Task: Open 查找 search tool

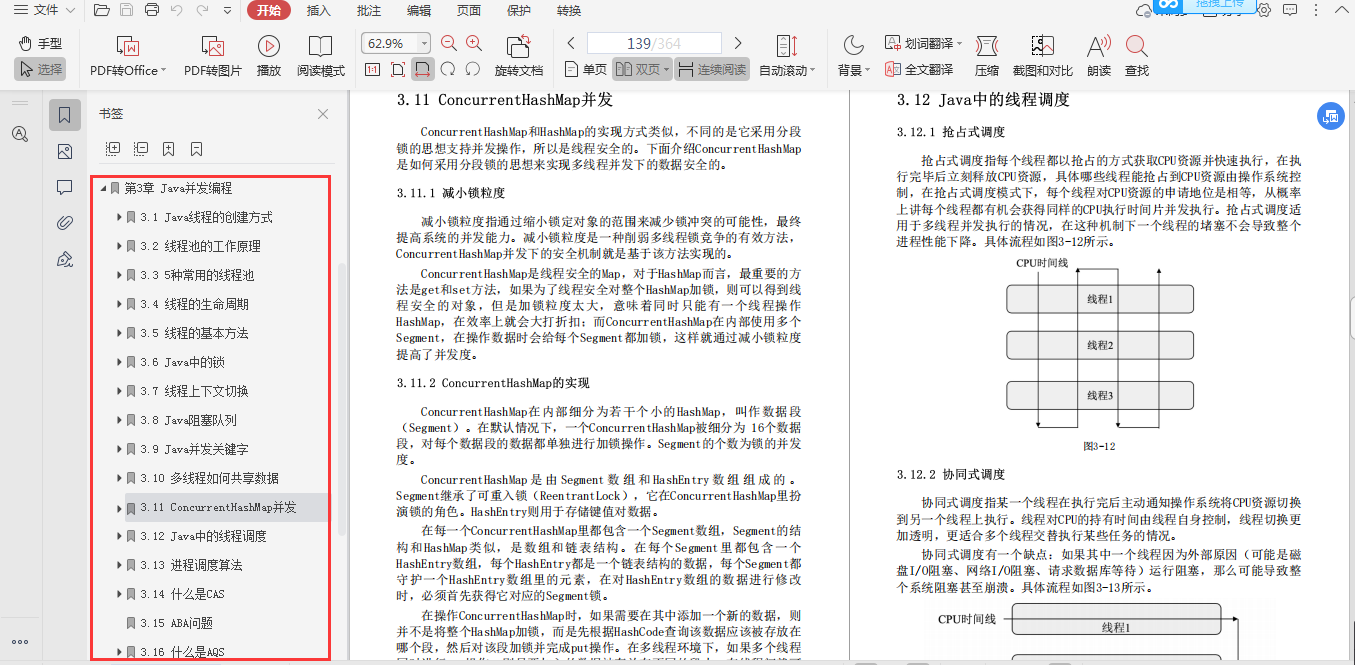Action: (1136, 56)
